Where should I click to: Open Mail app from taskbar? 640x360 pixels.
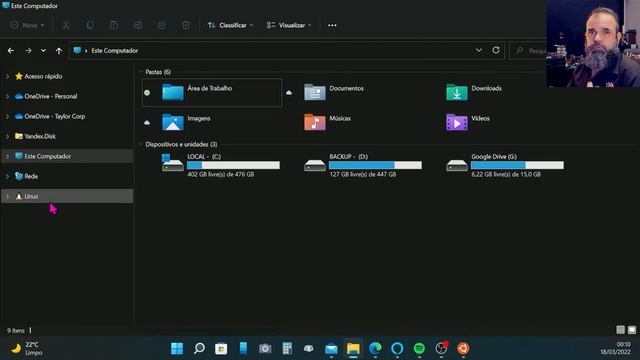[x=331, y=349]
